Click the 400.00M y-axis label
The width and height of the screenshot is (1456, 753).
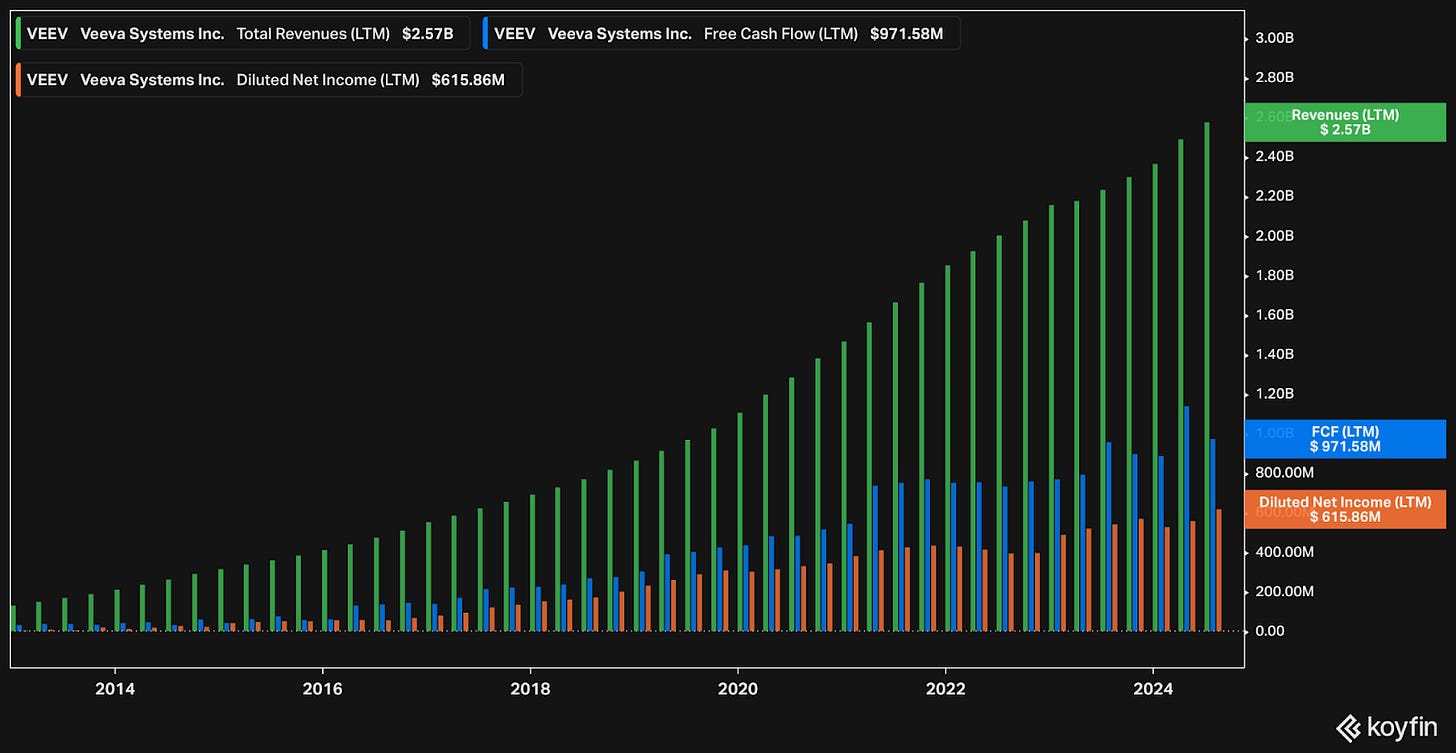[1284, 552]
